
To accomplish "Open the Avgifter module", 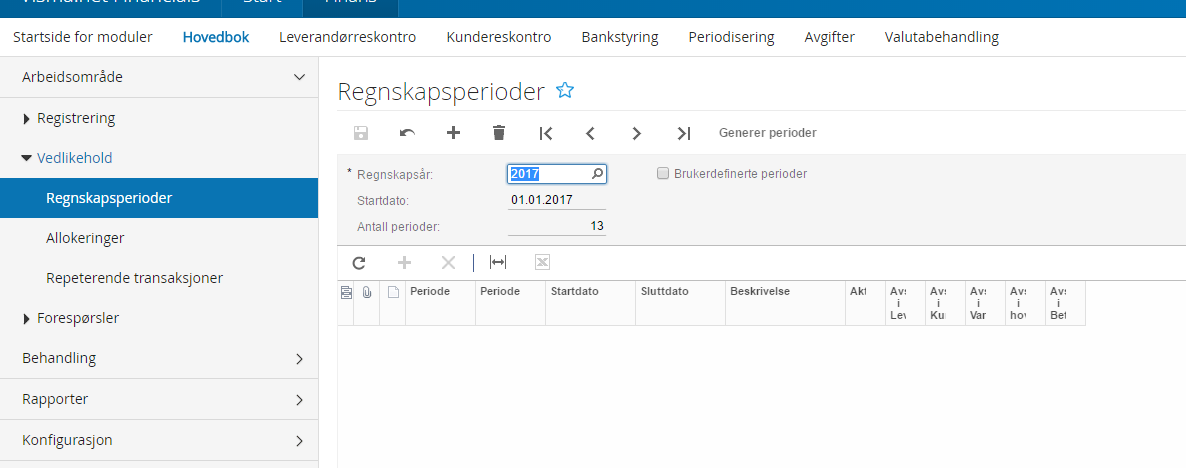I will point(829,37).
